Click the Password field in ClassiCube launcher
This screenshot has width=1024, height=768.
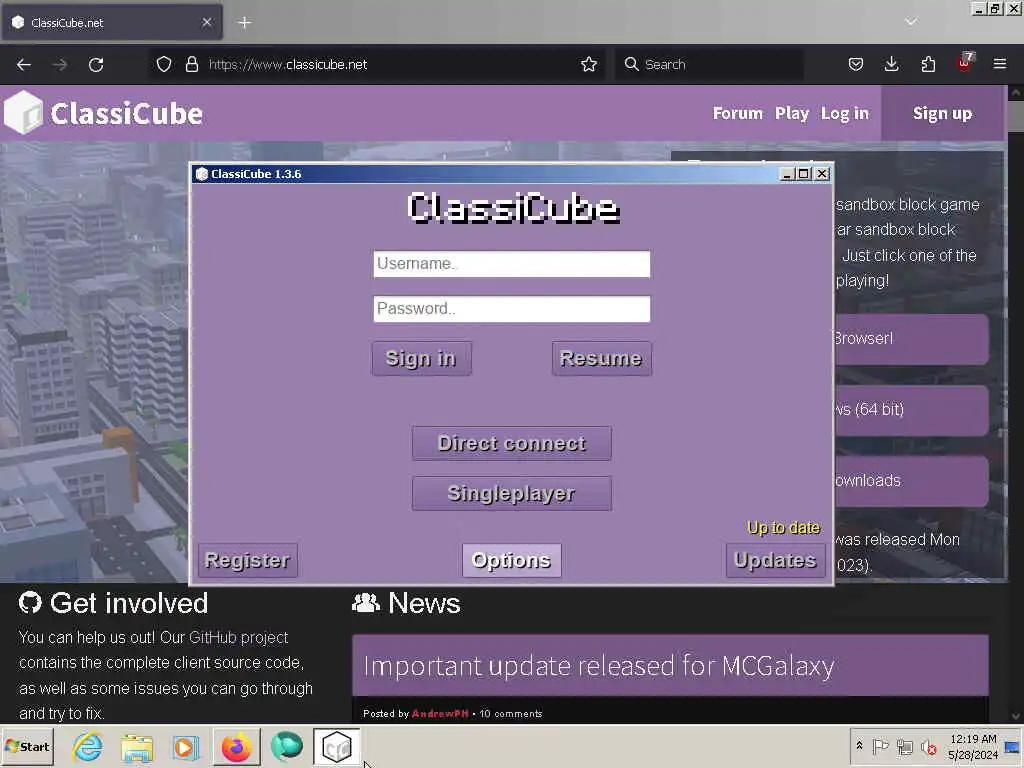(511, 309)
